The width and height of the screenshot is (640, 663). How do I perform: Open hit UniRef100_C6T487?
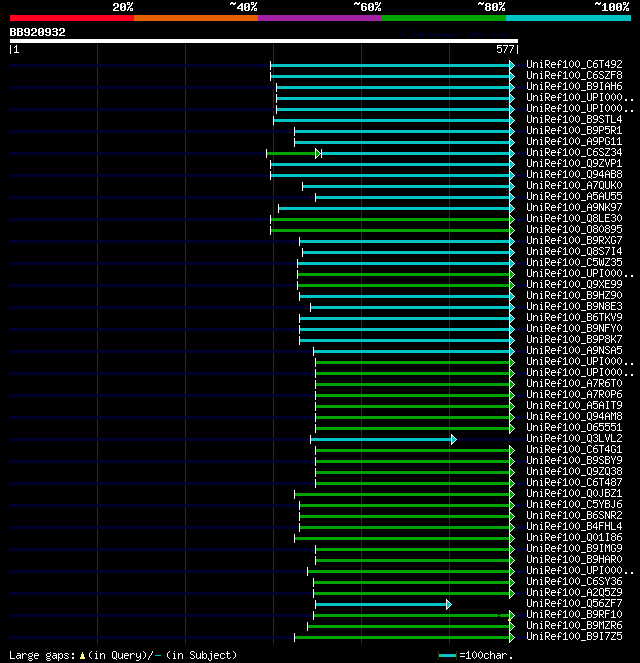coord(574,482)
